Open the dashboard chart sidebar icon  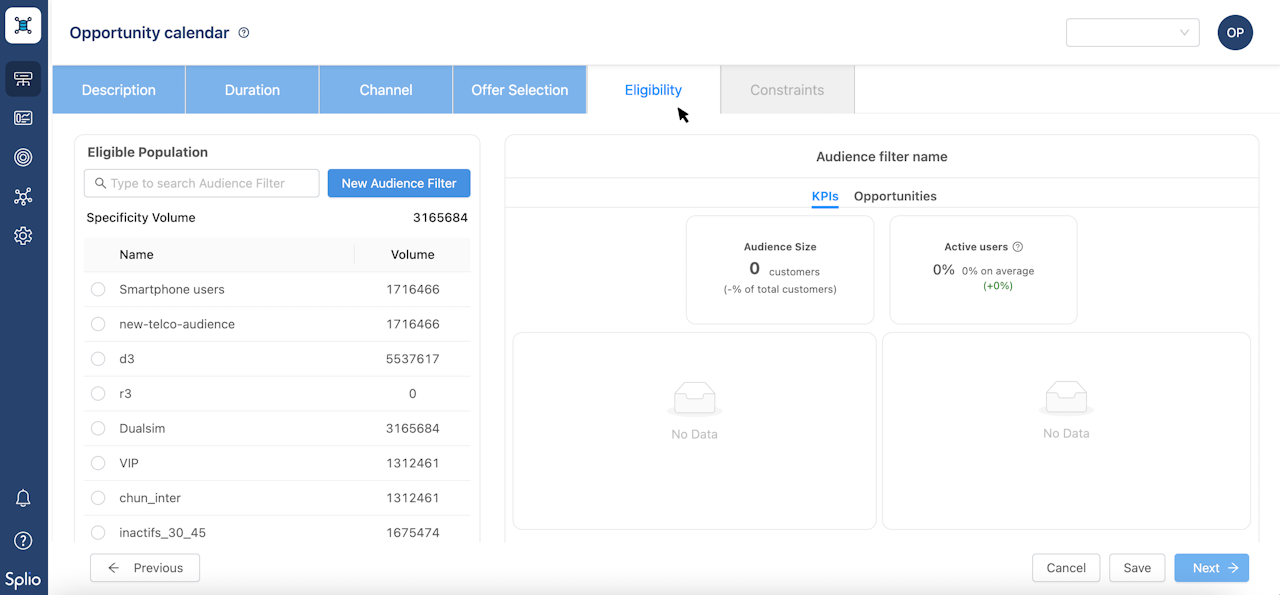23,118
